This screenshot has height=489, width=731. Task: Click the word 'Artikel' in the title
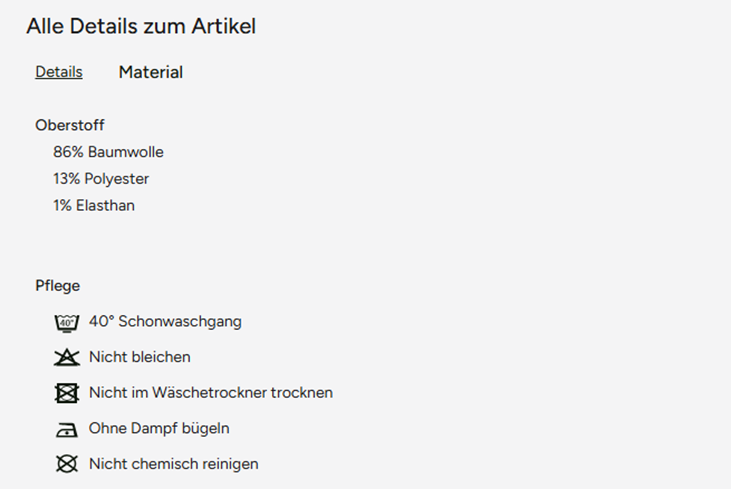coord(225,27)
